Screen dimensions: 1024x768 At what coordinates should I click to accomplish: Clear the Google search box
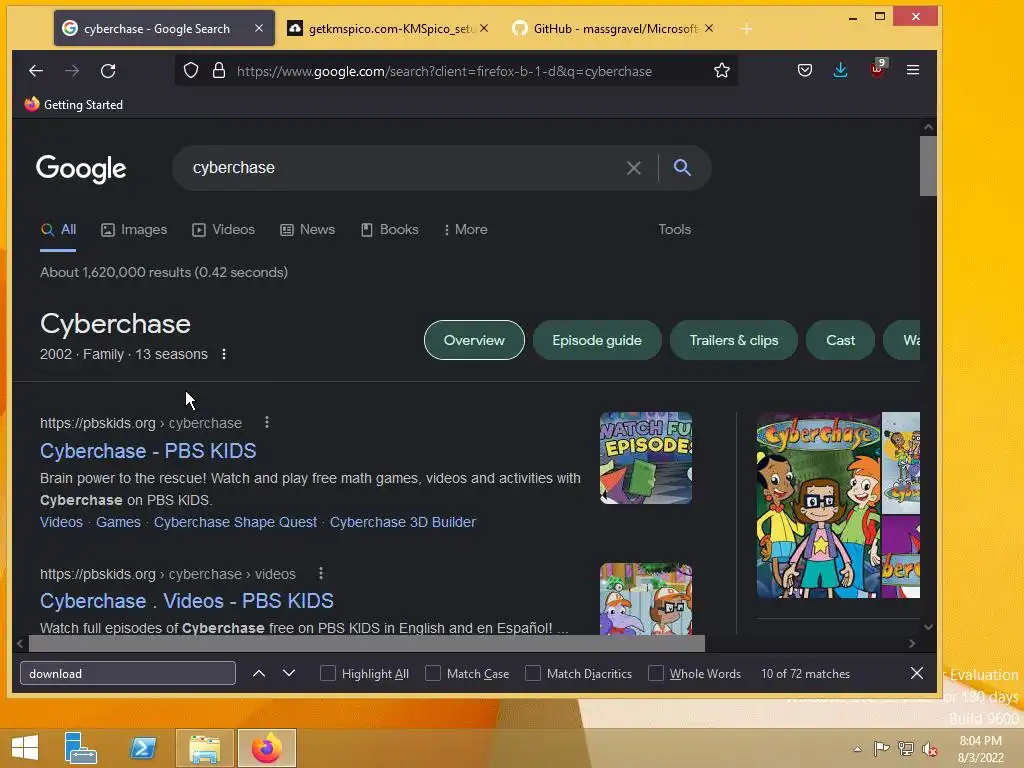pos(633,168)
